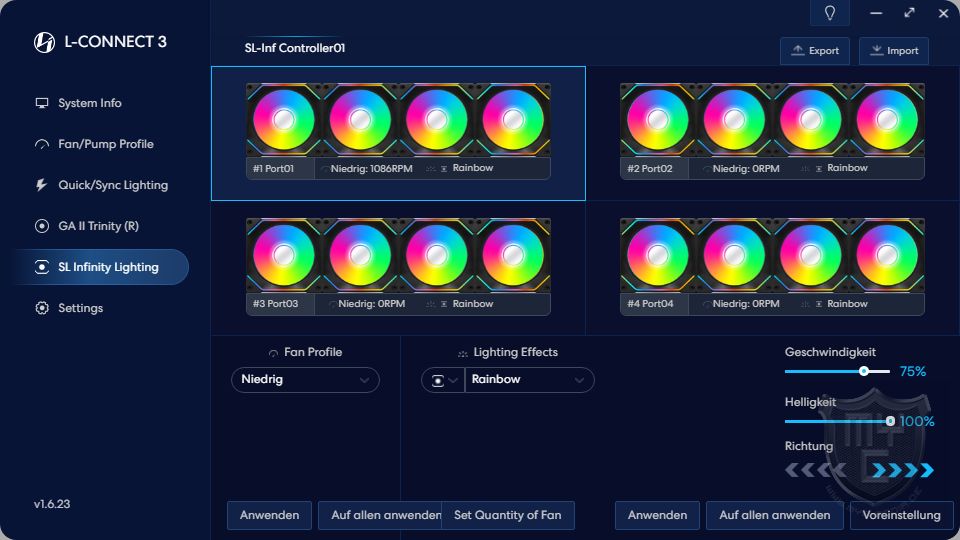Click Auf allen anwenden for lighting
This screenshot has width=960, height=540.
click(774, 515)
